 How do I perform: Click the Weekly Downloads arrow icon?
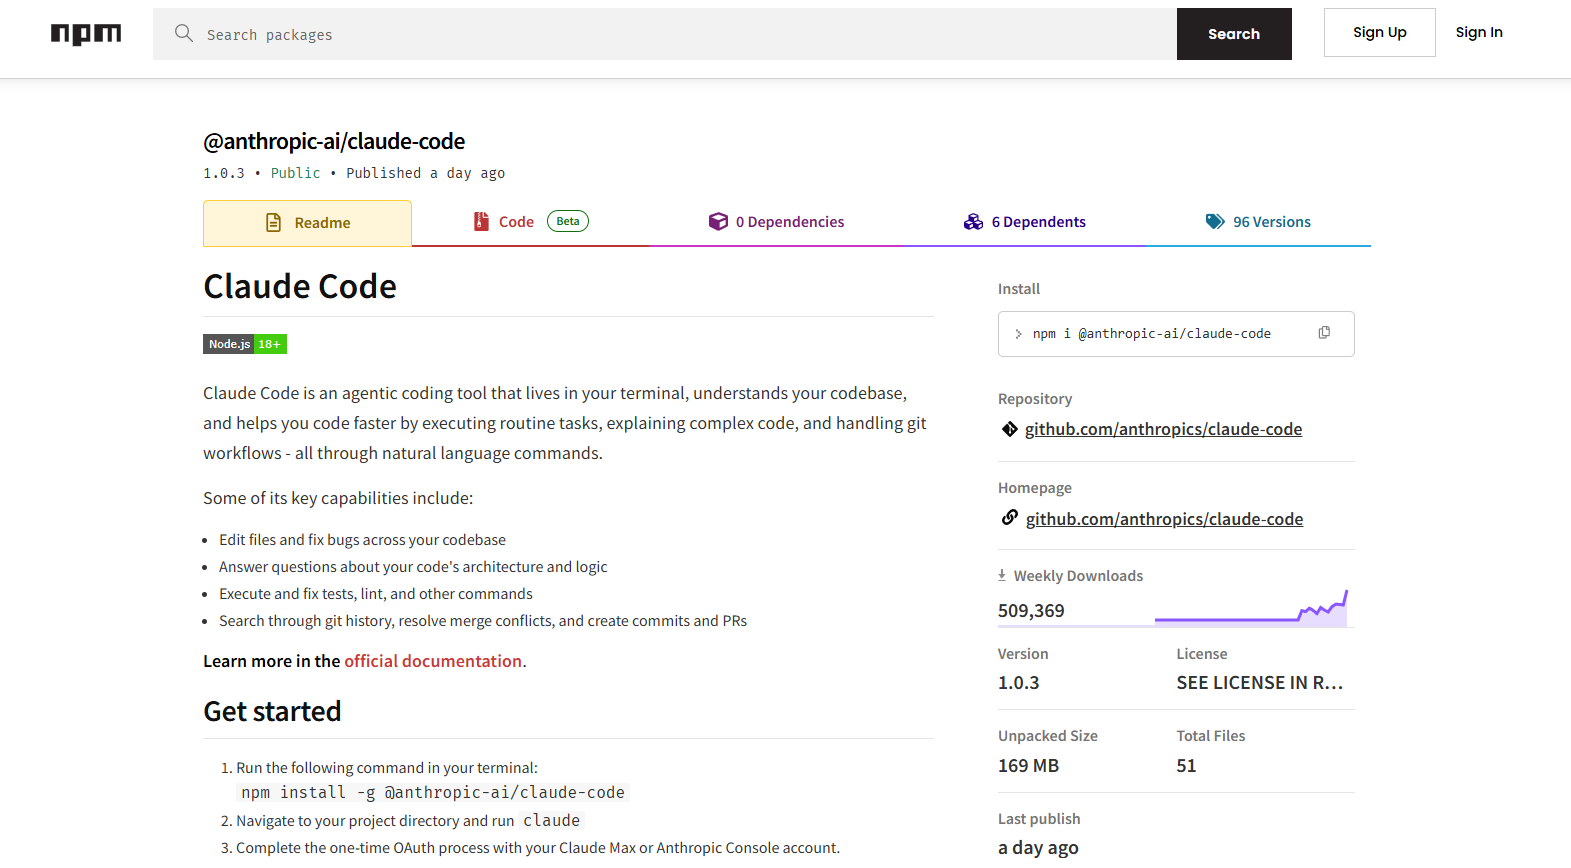pyautogui.click(x=1002, y=575)
